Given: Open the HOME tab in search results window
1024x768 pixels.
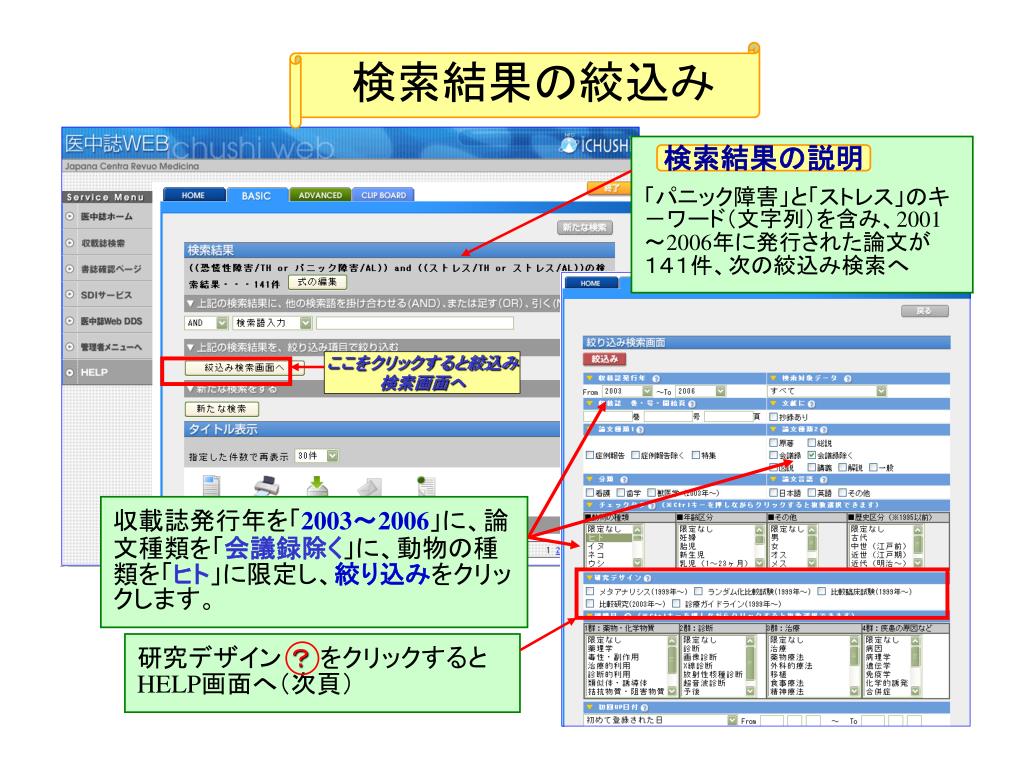Looking at the screenshot, I should [x=193, y=195].
